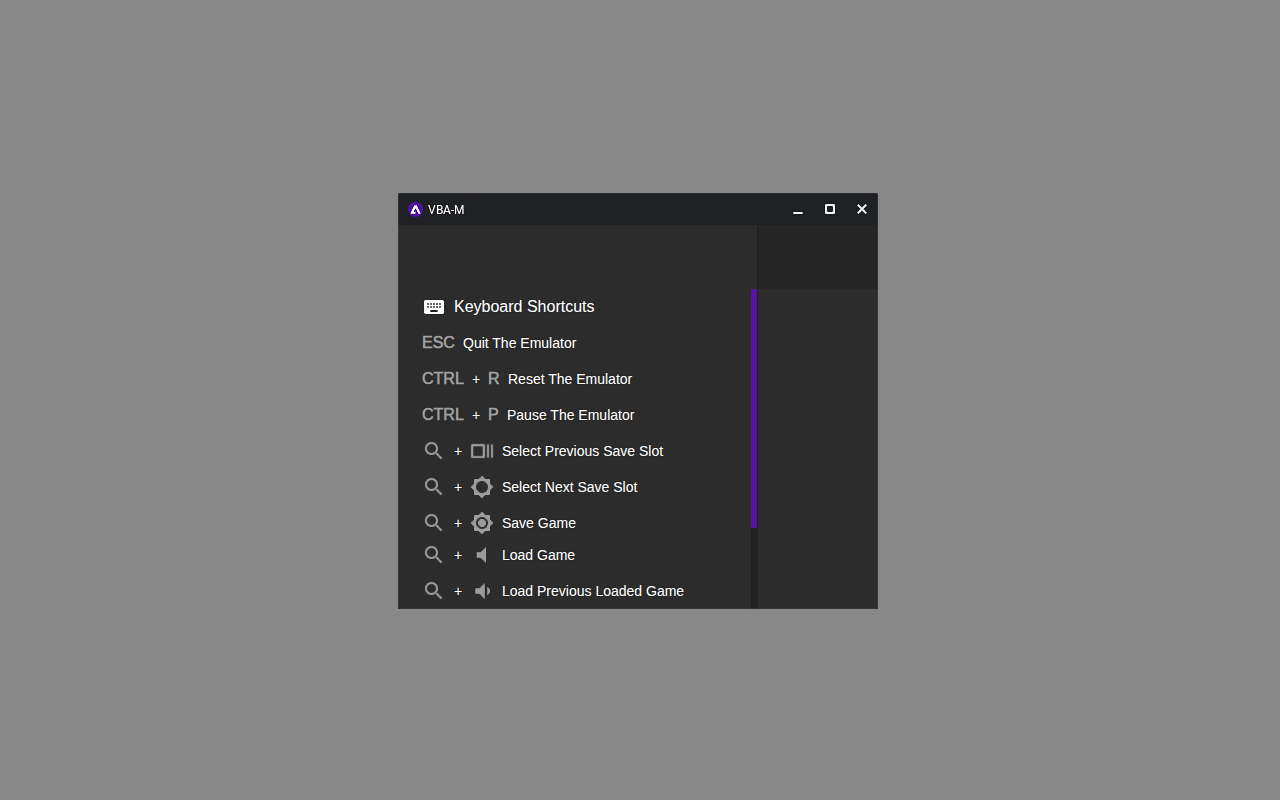Click the purple vertical scrollbar thumb
This screenshot has height=800, width=1280.
(x=754, y=408)
